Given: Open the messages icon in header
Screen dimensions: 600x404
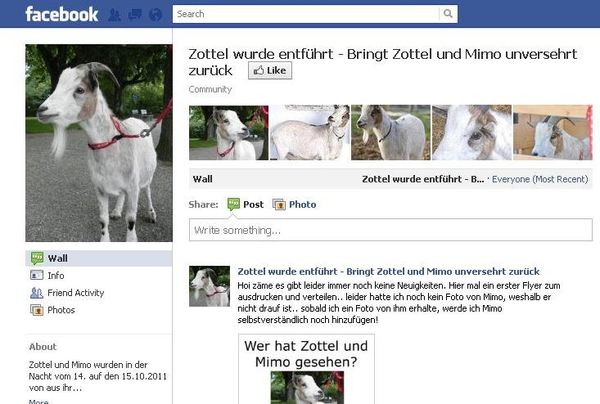Looking at the screenshot, I should coord(135,15).
